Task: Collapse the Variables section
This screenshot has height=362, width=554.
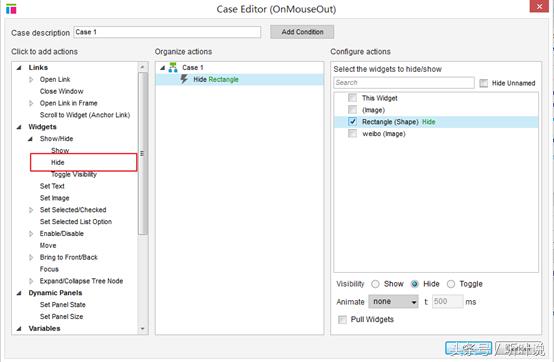Action: point(19,328)
